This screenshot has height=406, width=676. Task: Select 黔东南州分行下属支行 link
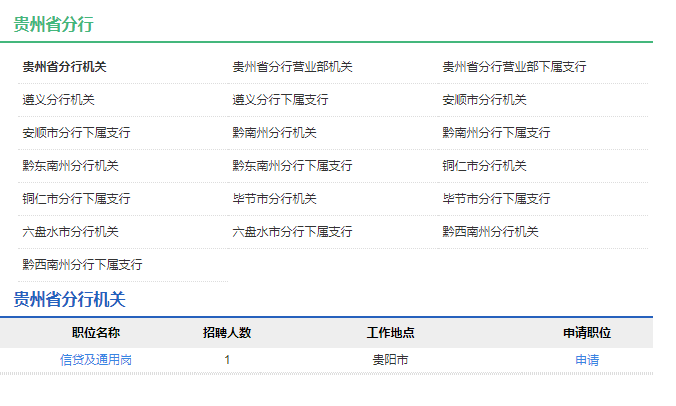[x=292, y=166]
